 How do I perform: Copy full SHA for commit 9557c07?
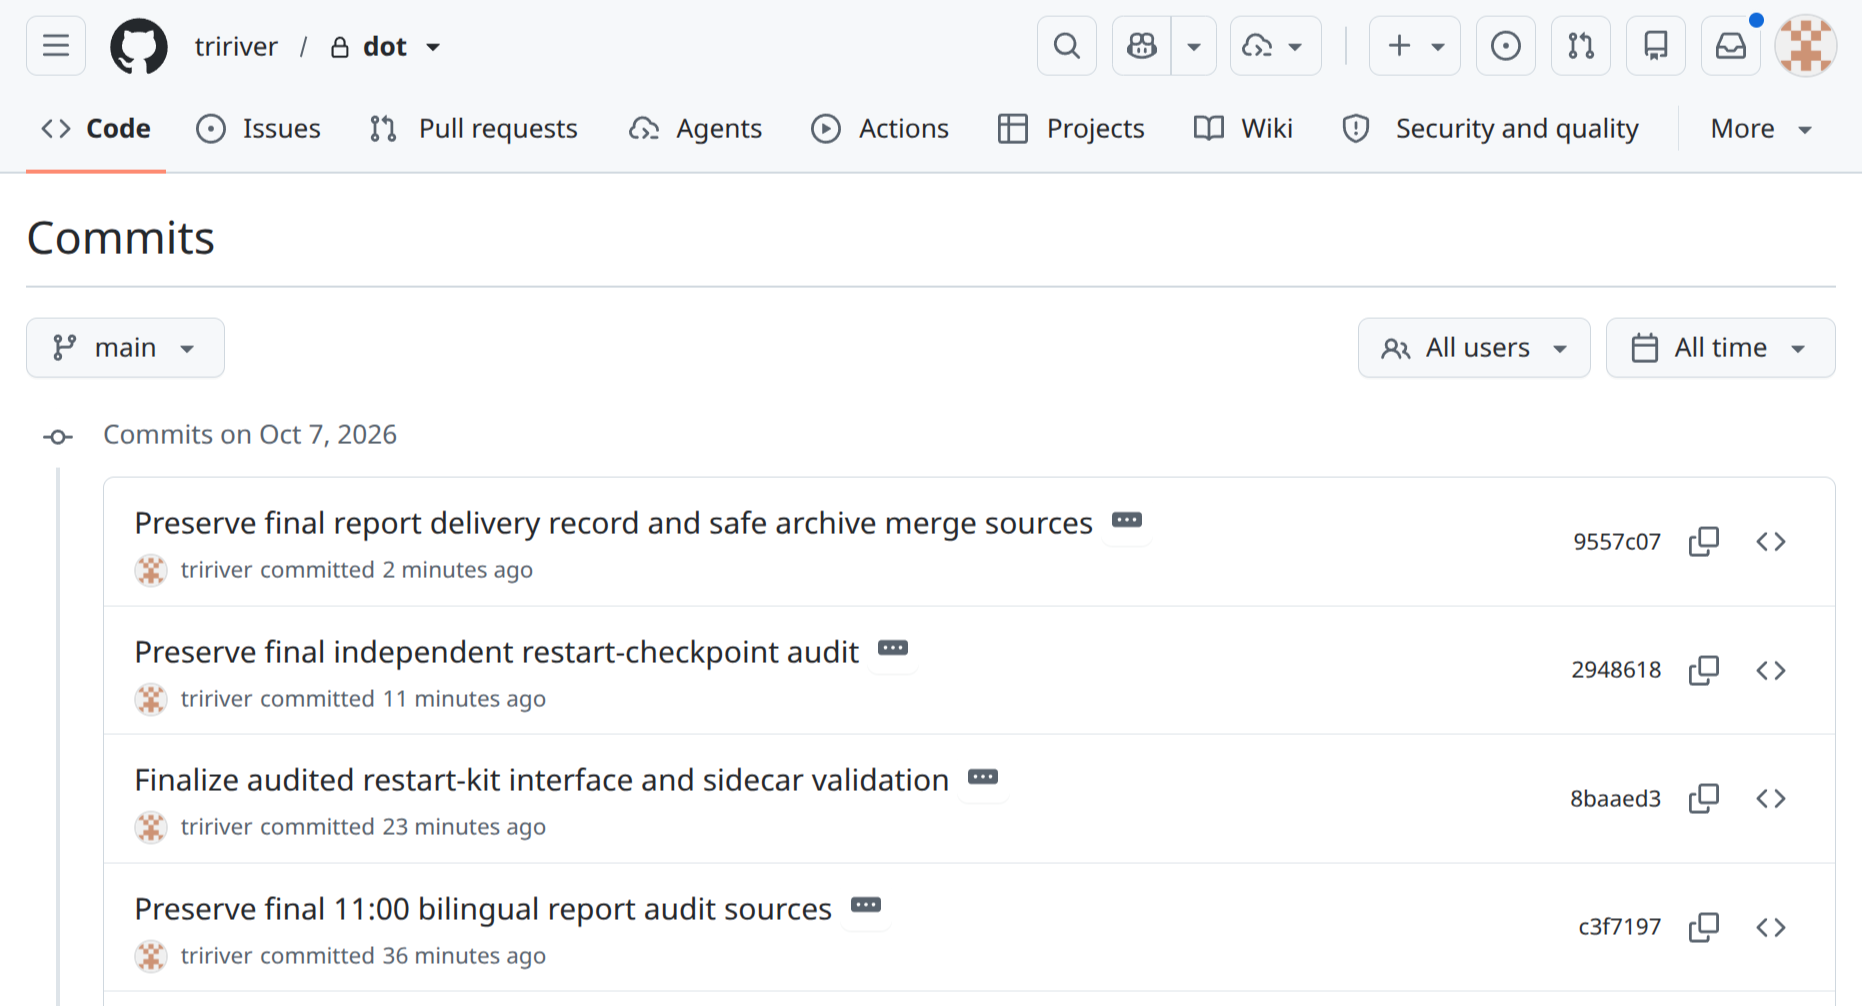1704,541
